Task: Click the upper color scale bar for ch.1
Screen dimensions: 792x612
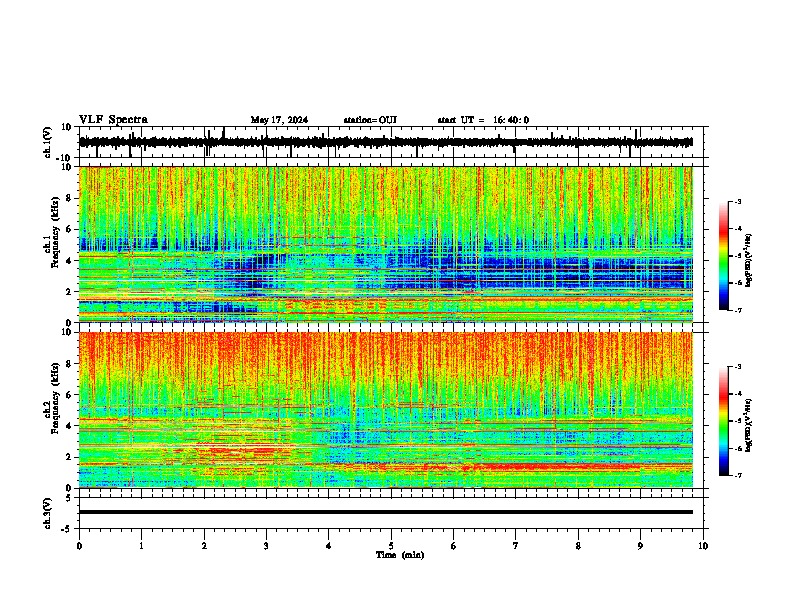Action: pyautogui.click(x=723, y=256)
